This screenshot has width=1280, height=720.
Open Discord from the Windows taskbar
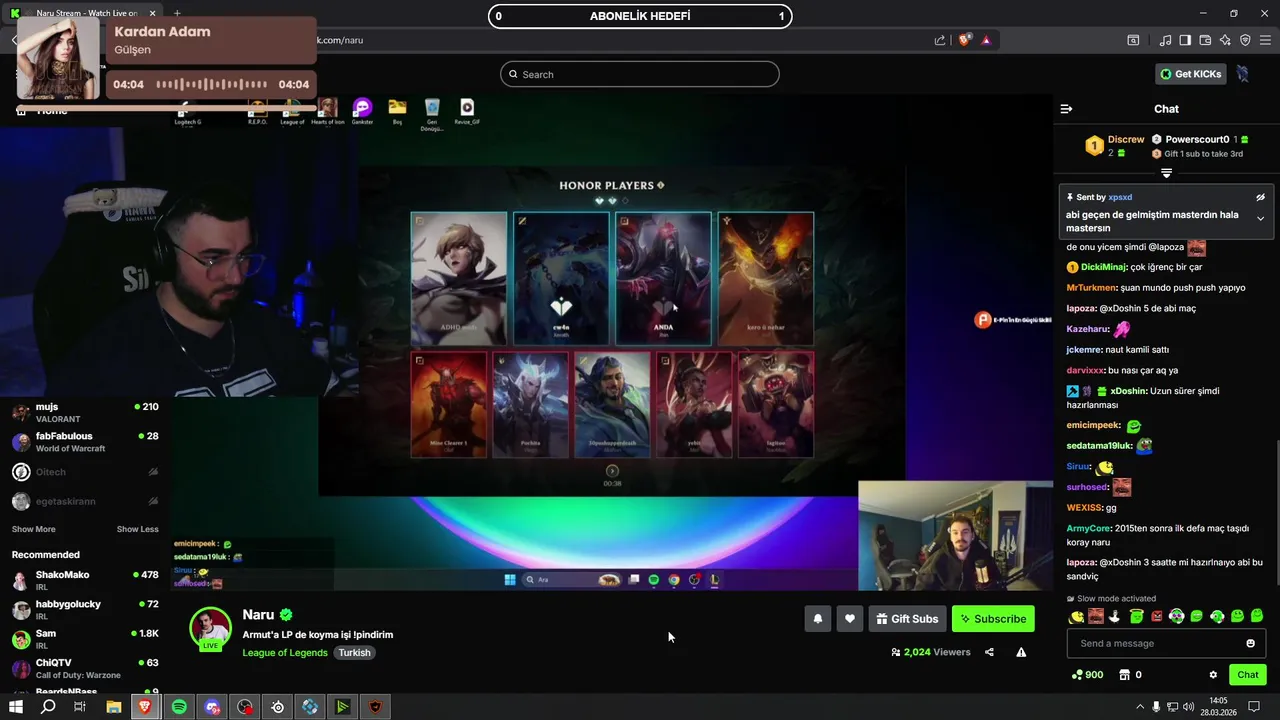pos(212,707)
